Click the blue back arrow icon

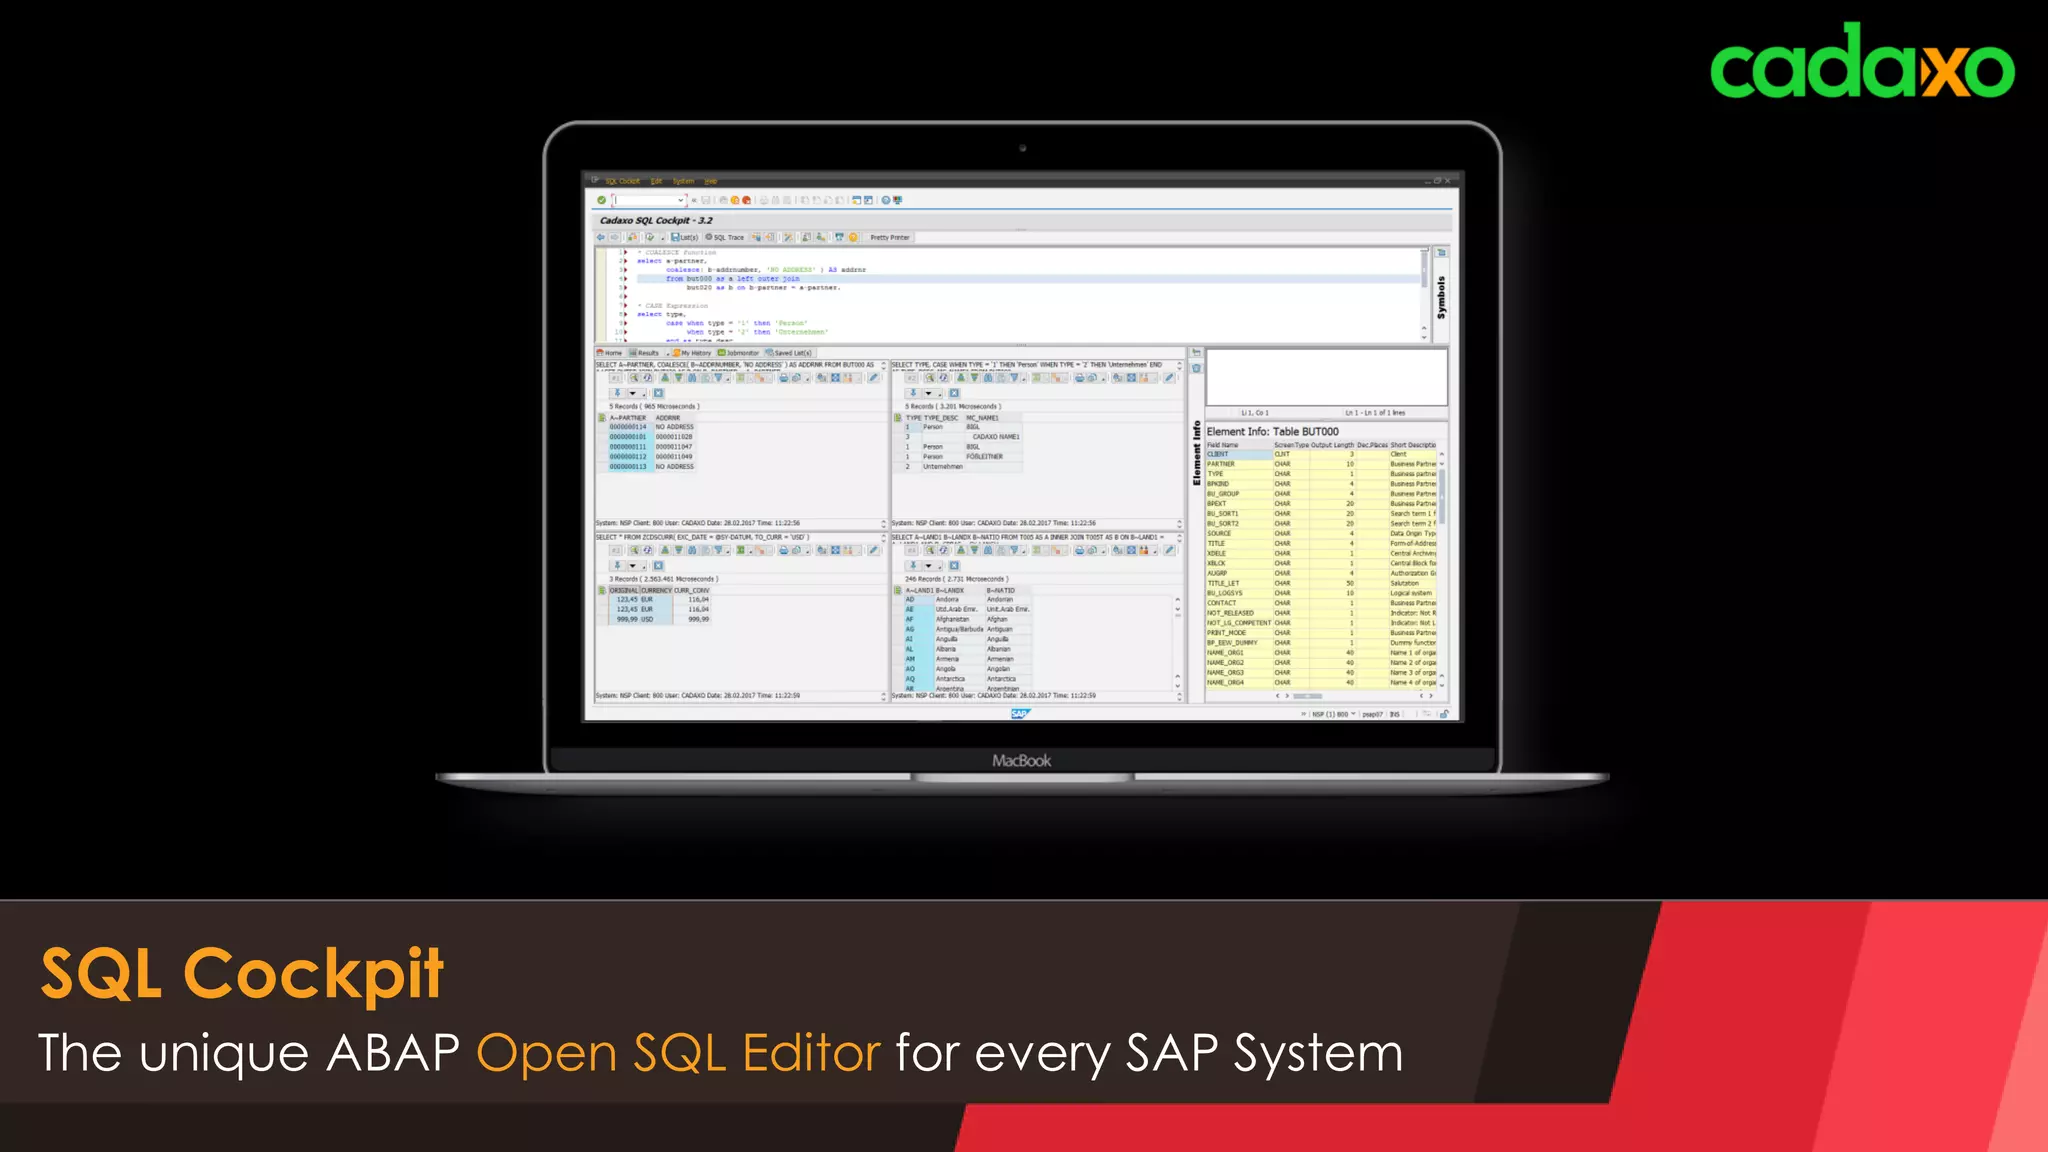point(601,238)
